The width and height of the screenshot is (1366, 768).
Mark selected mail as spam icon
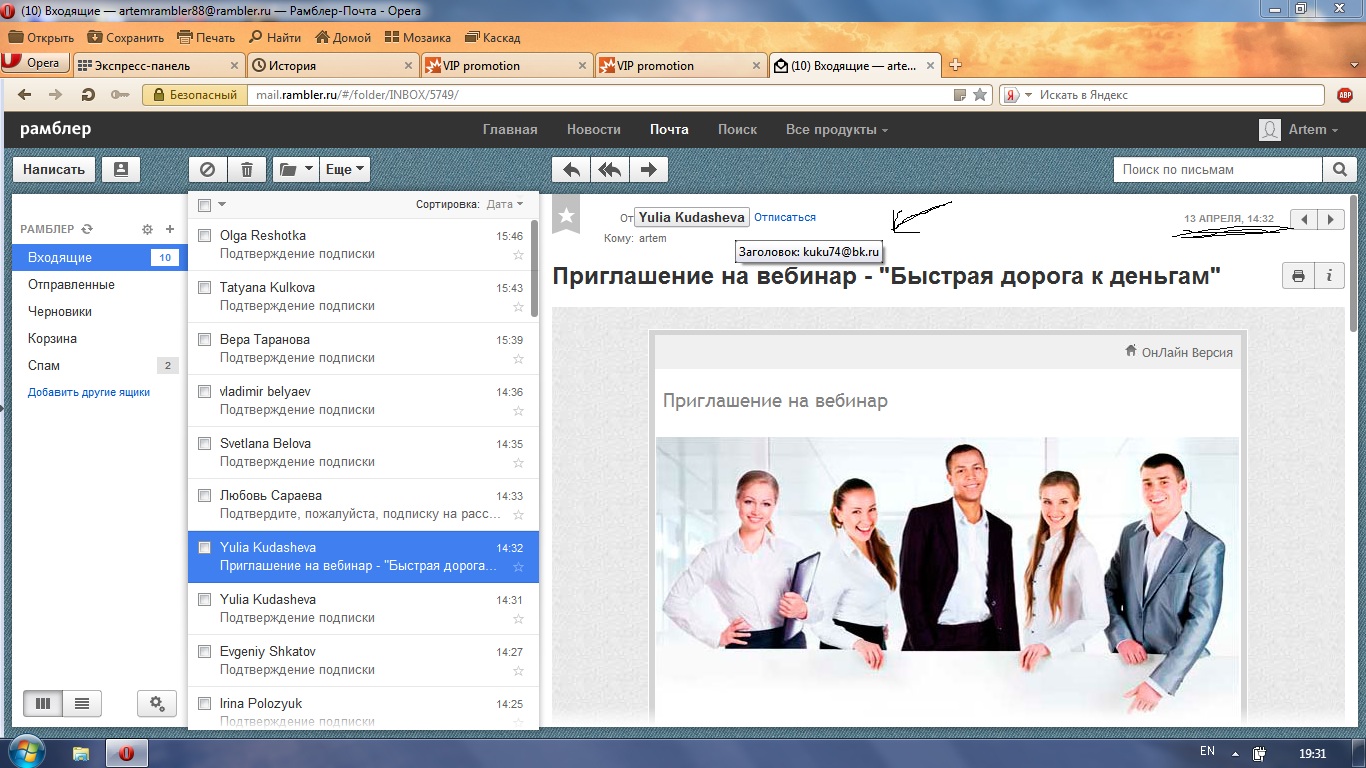pos(208,169)
